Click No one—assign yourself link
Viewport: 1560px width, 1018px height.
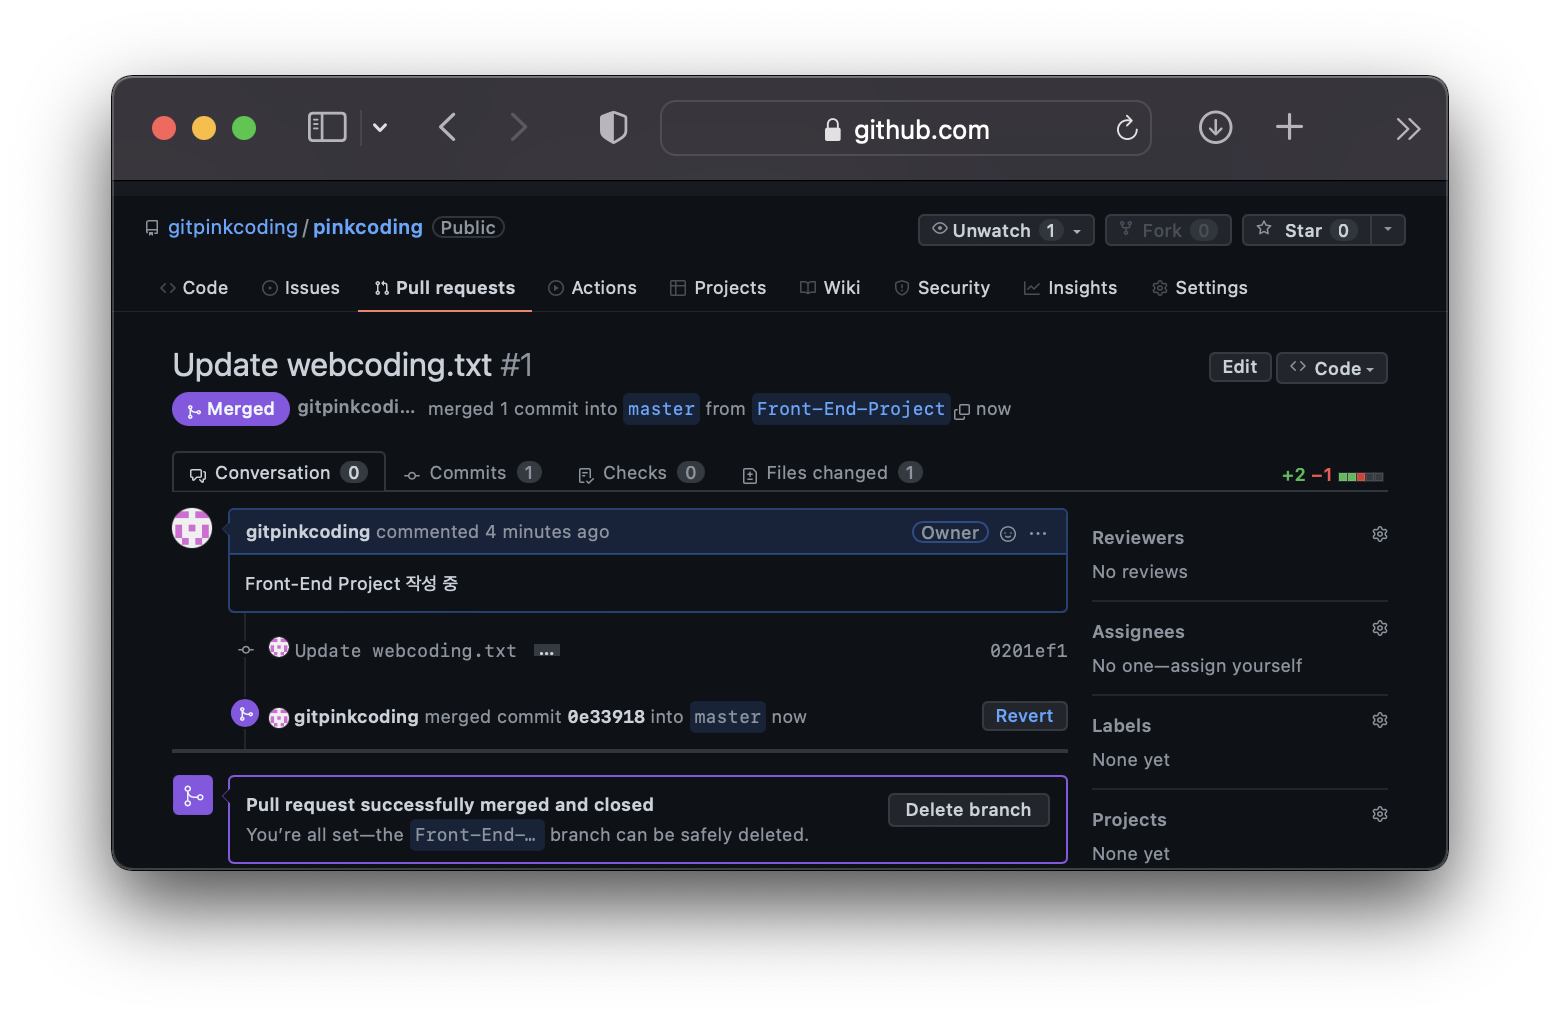[1197, 666]
